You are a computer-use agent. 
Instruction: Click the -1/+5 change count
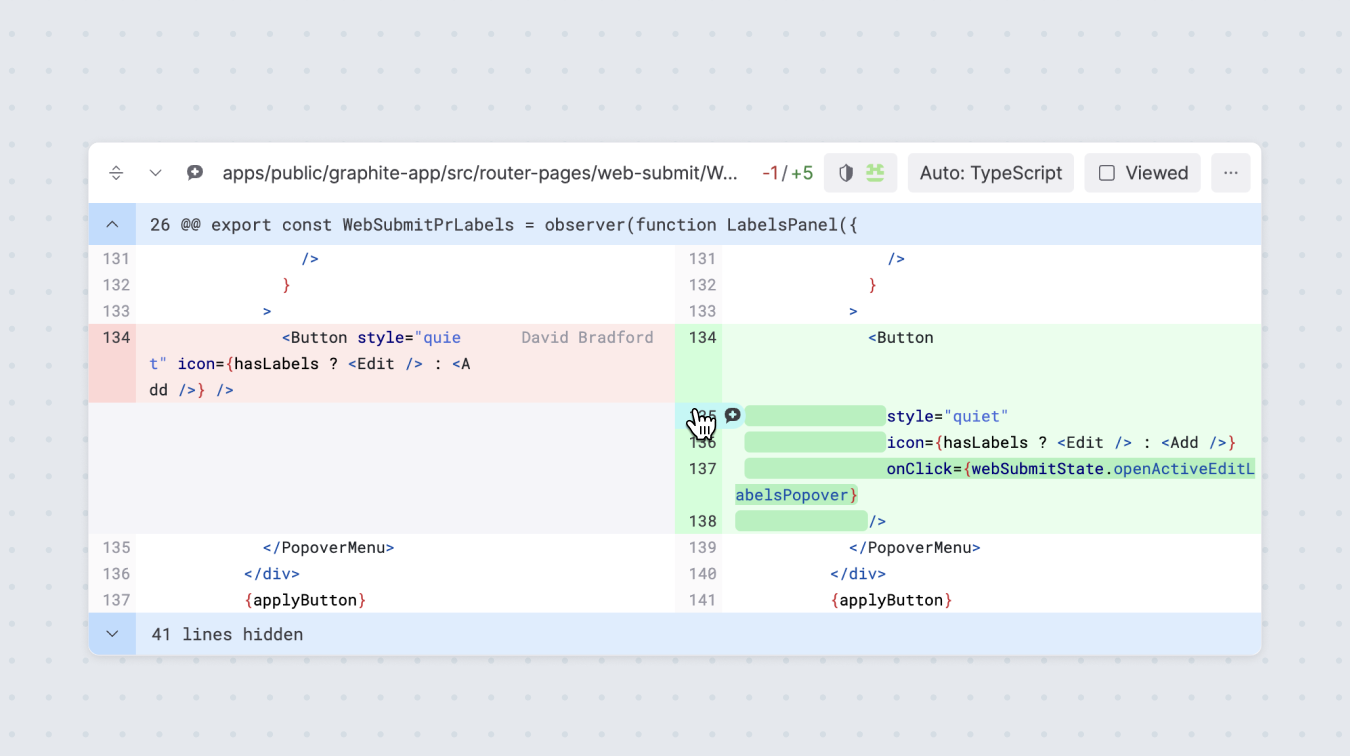click(x=787, y=173)
